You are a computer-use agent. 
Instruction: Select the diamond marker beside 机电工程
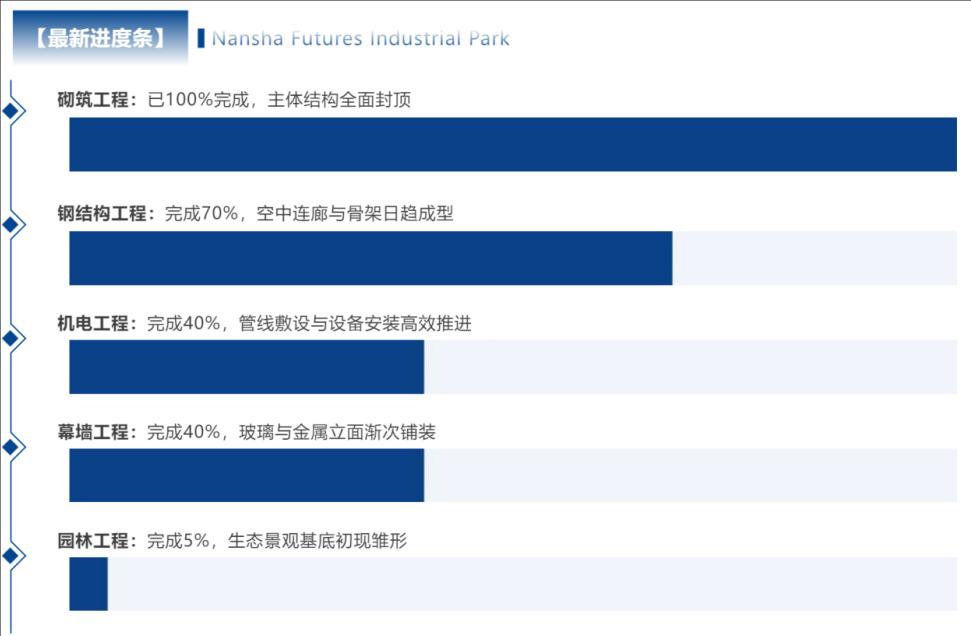tap(12, 338)
